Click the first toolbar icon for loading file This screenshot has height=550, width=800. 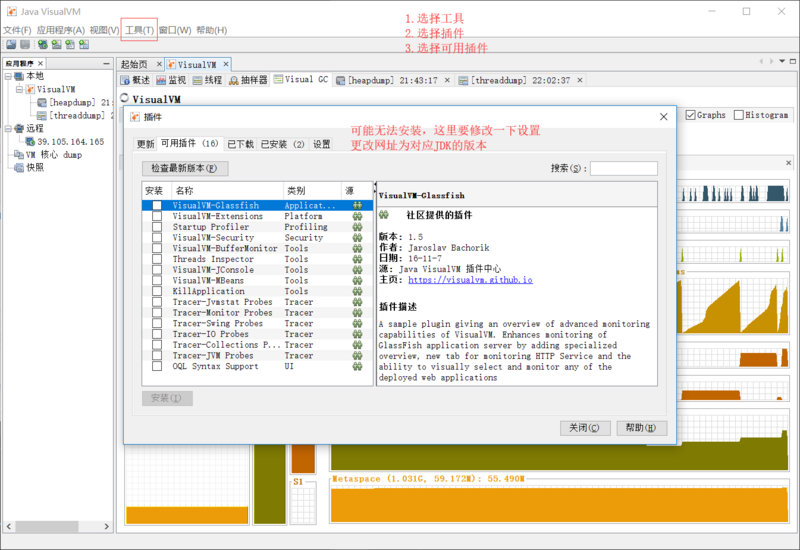[x=11, y=44]
